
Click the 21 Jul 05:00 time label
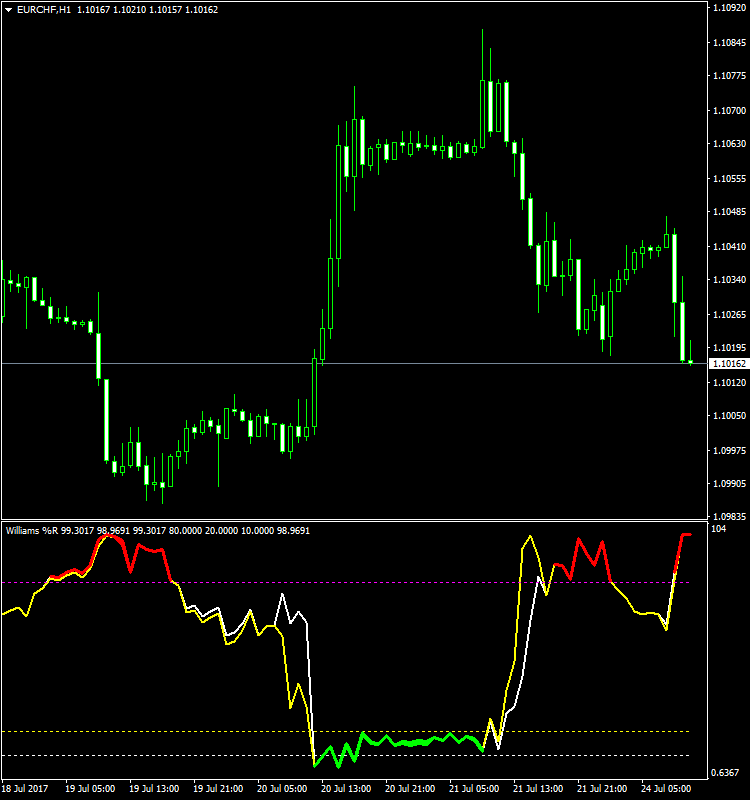pyautogui.click(x=474, y=789)
